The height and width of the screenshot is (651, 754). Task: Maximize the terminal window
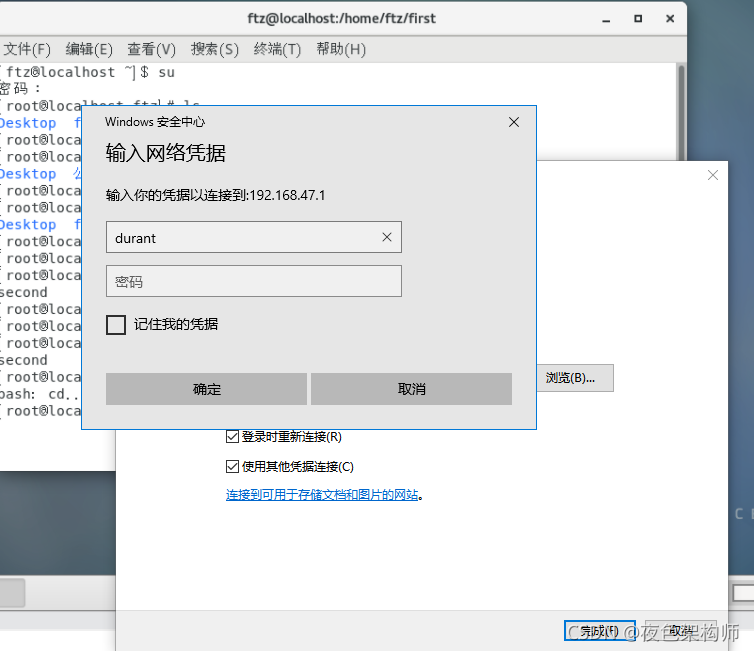[638, 19]
